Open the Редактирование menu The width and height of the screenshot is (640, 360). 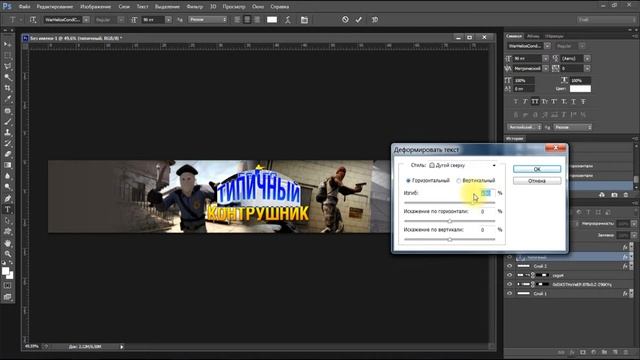click(55, 7)
